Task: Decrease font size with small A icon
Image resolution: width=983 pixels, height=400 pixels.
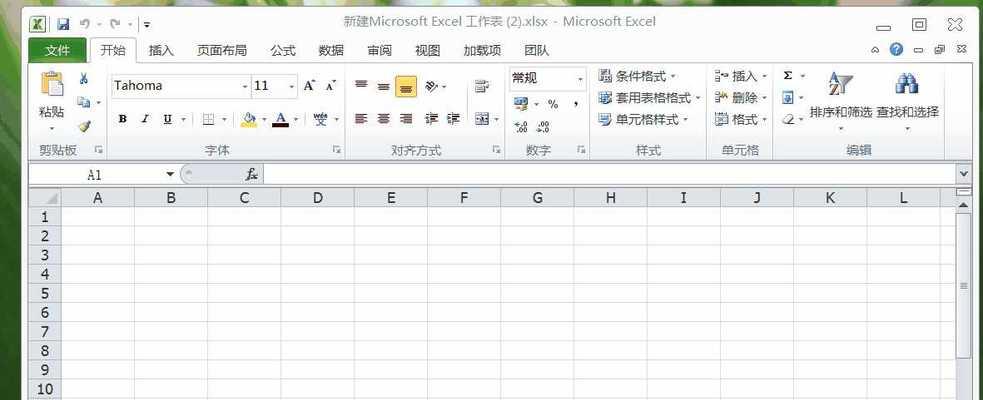Action: [x=330, y=86]
